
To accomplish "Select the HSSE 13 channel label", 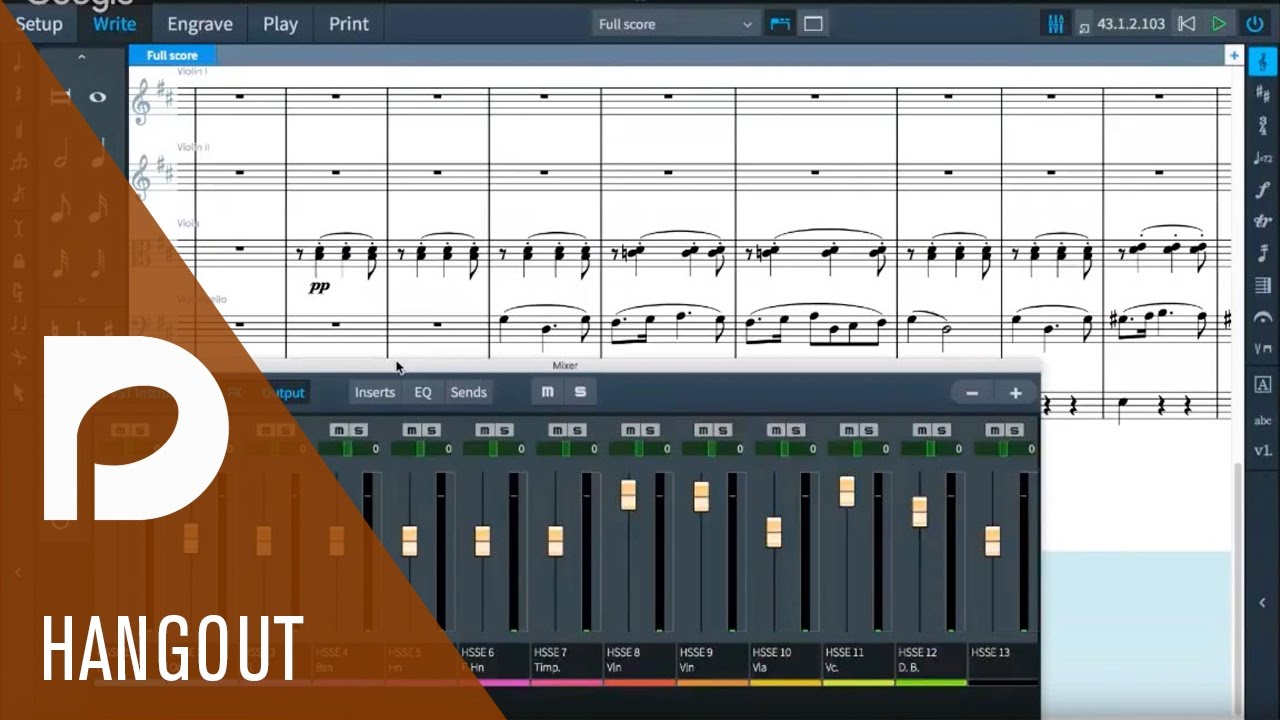I will point(1003,660).
